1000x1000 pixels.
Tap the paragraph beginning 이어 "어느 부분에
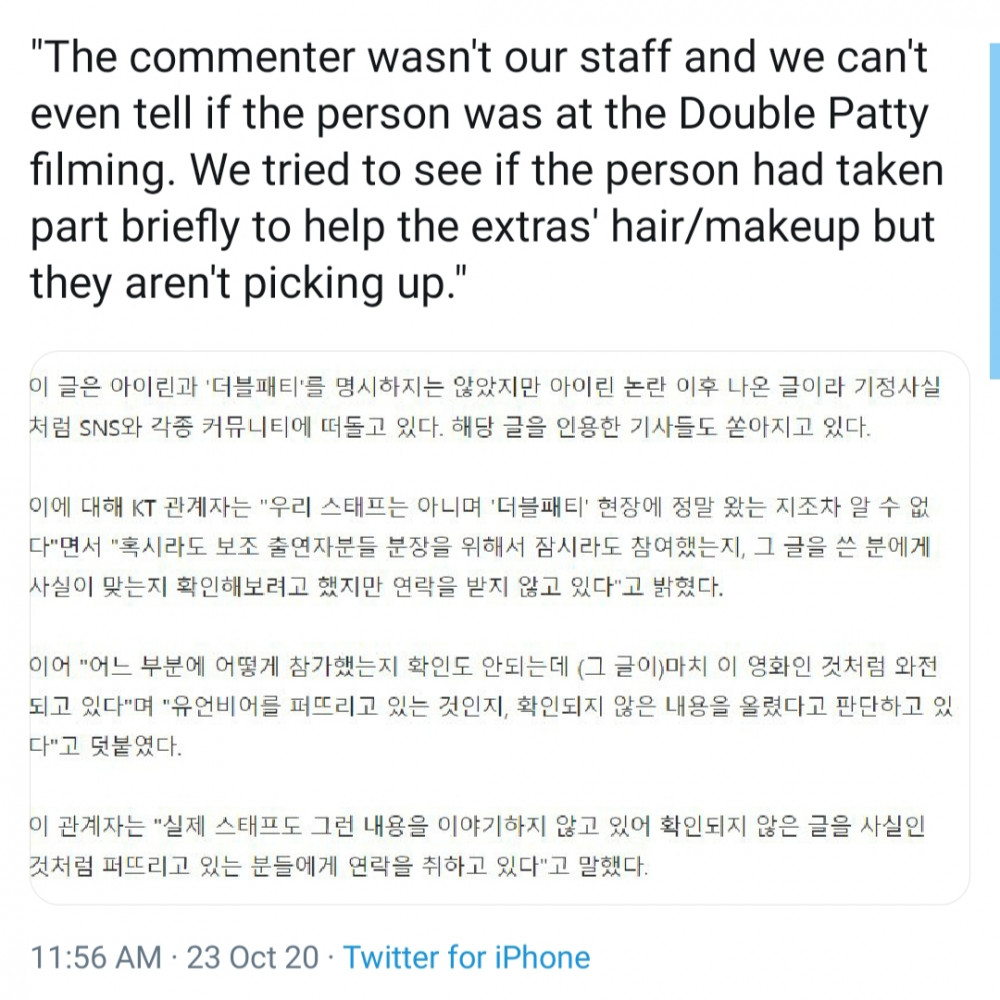pyautogui.click(x=491, y=706)
